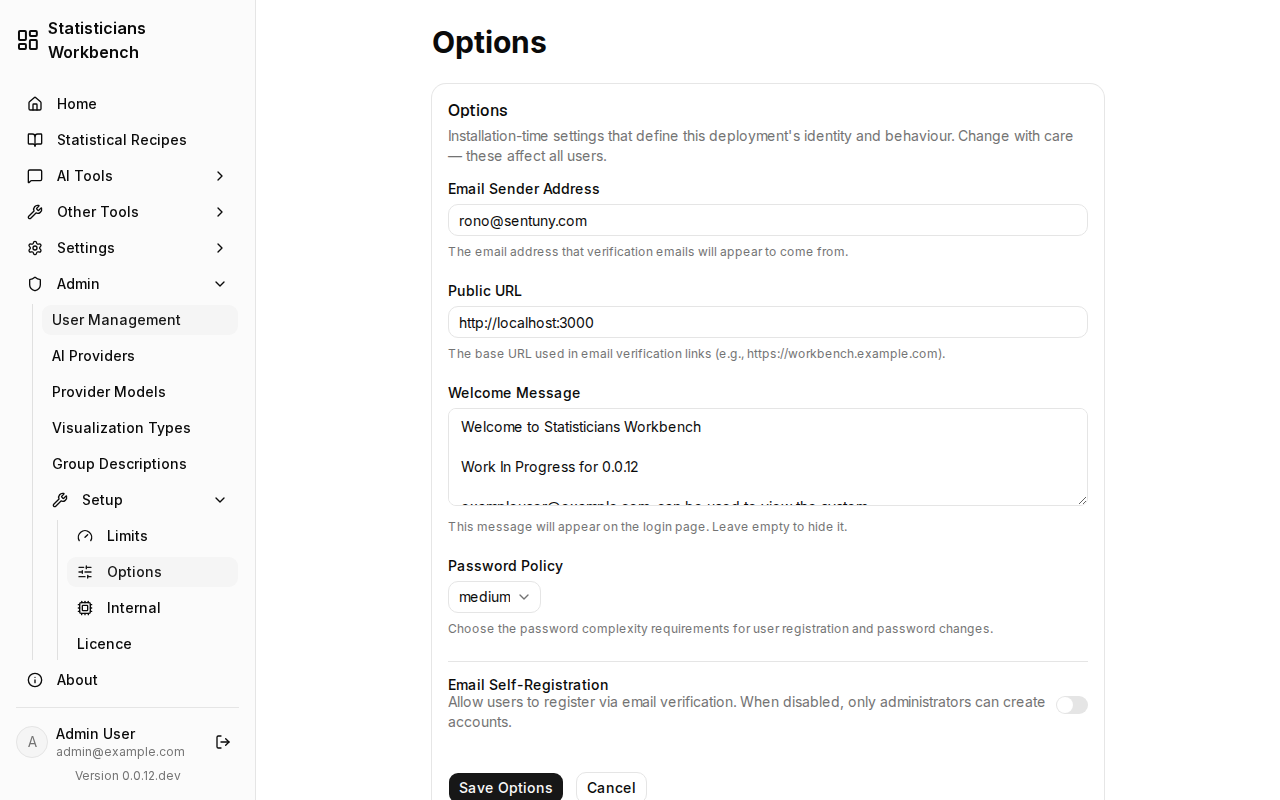Collapse the Admin section chevron
1280x800 pixels.
[x=220, y=284]
